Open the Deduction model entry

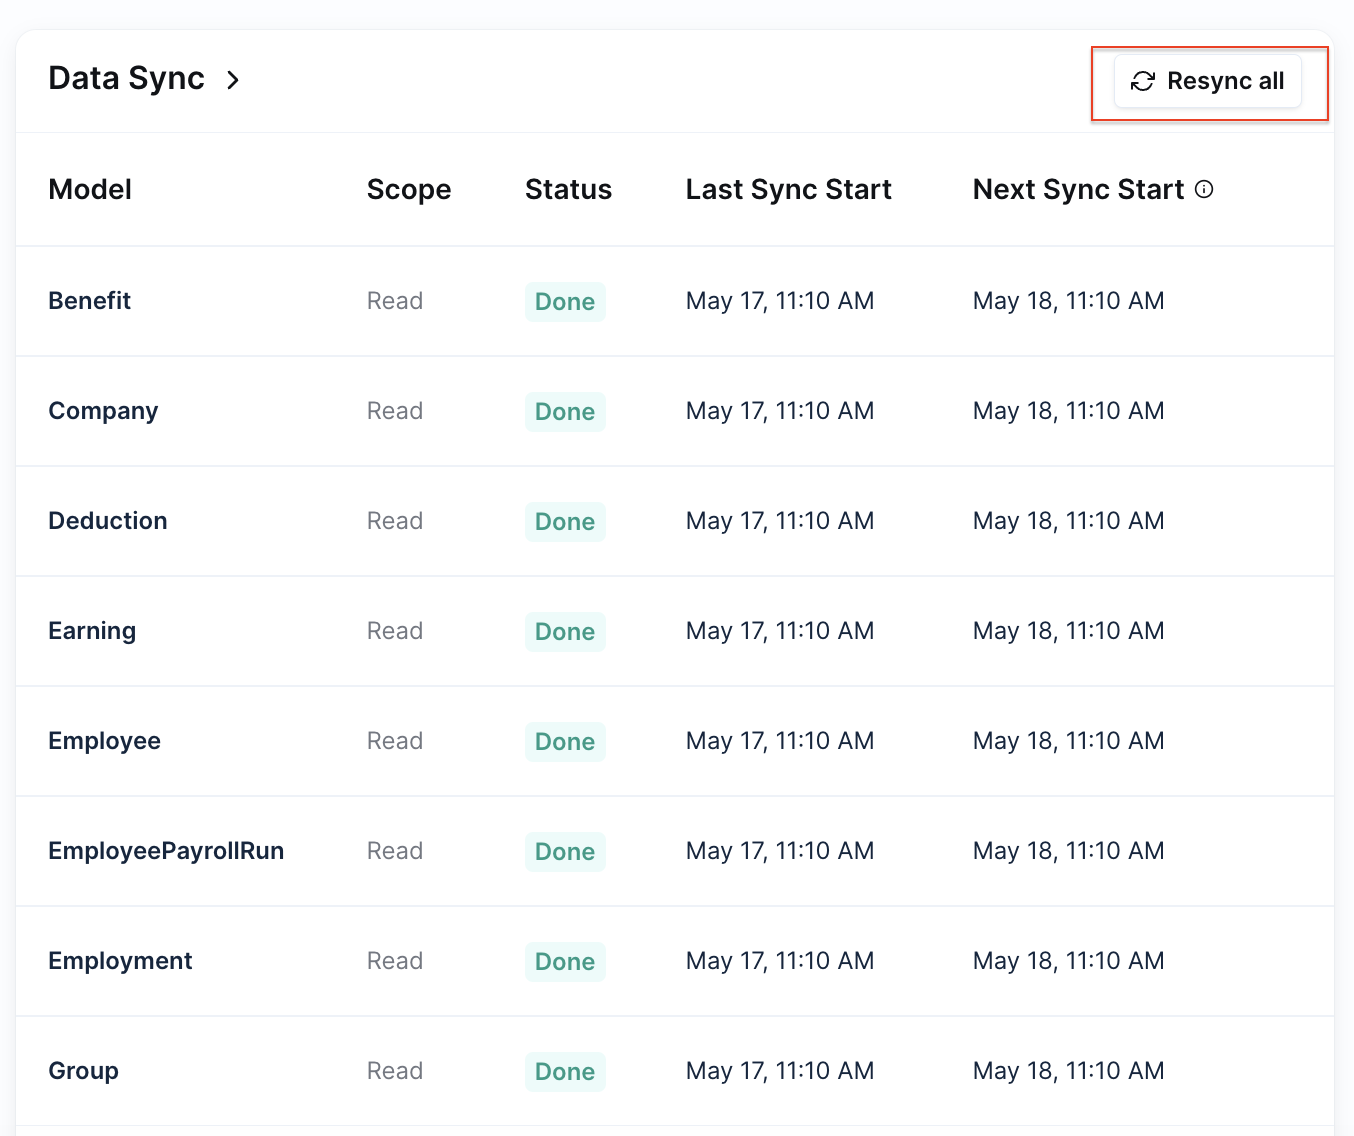click(108, 521)
